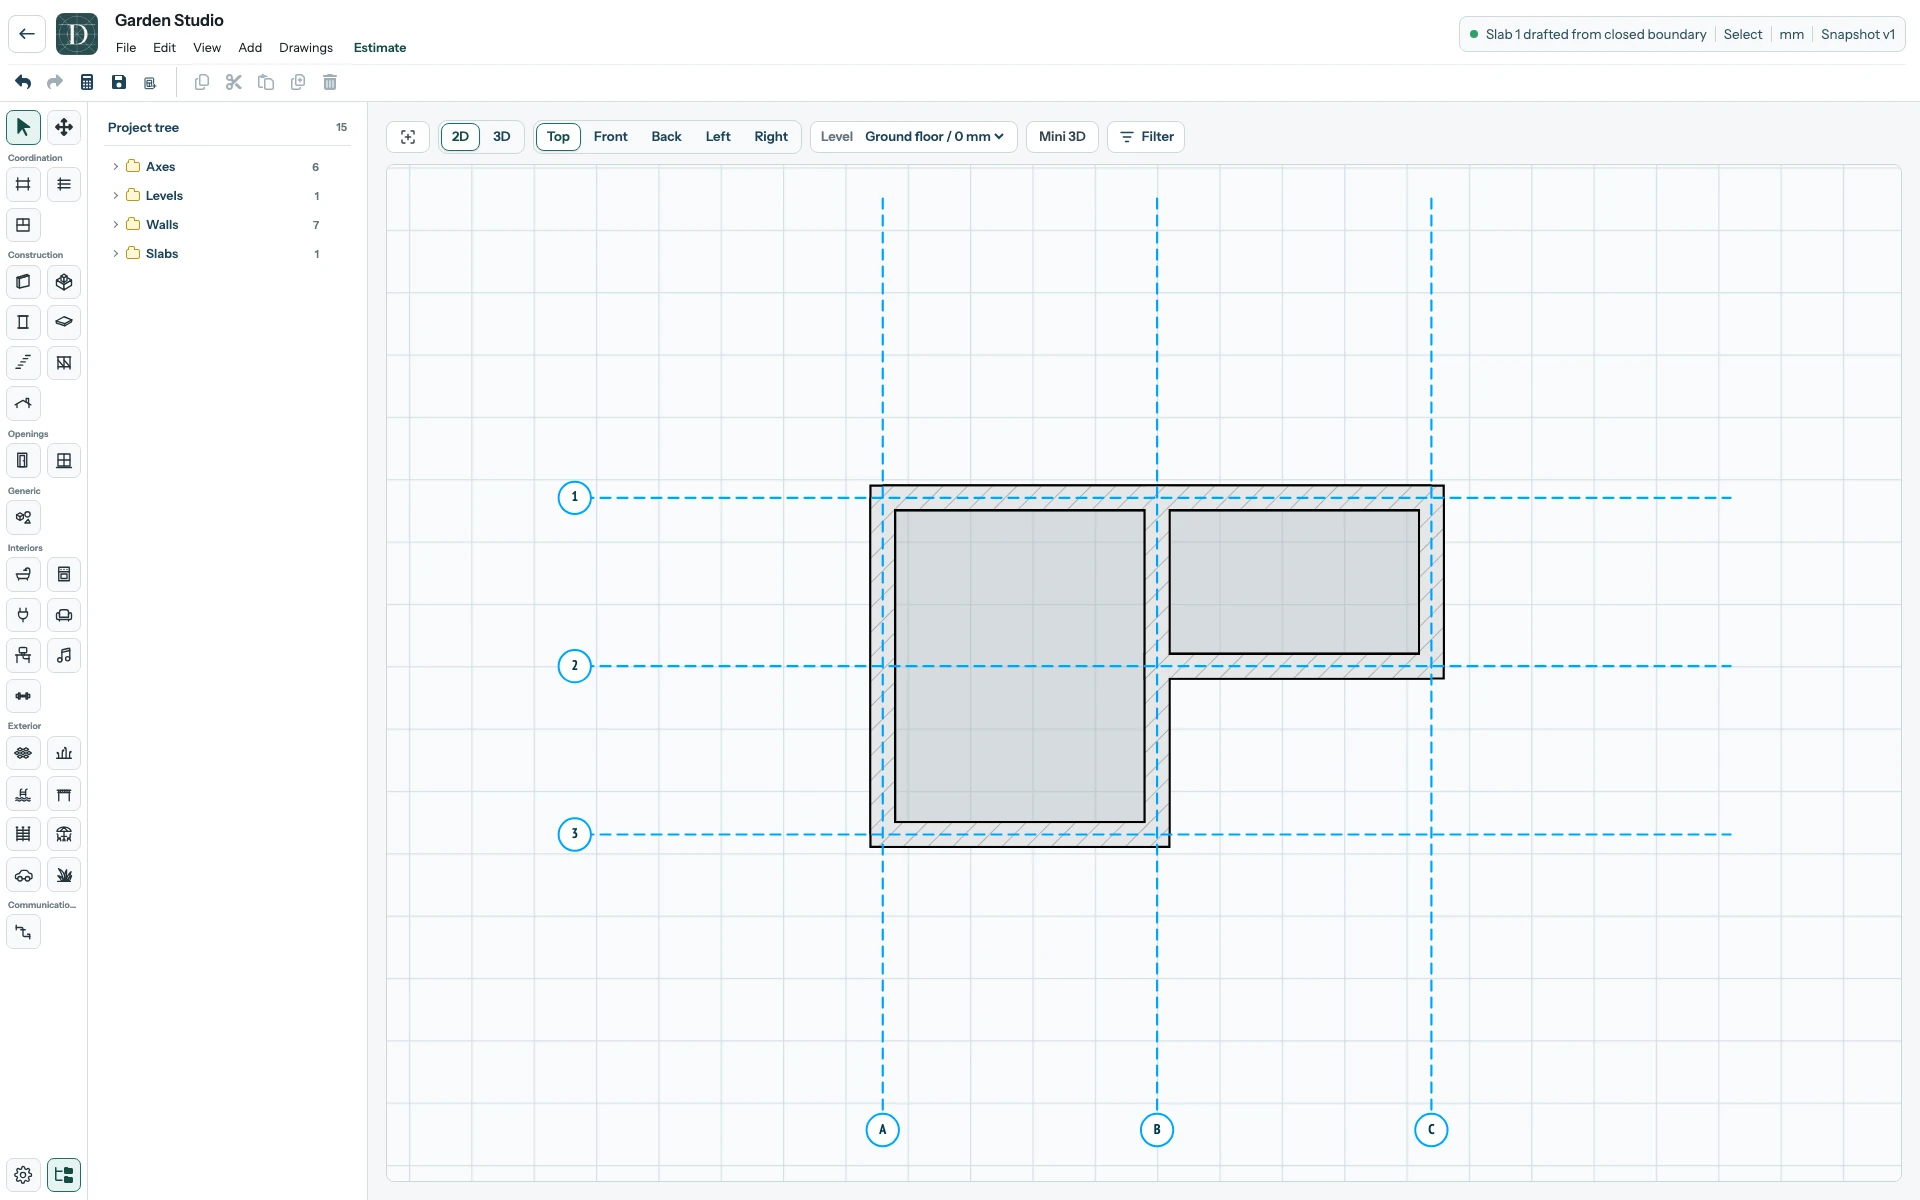The width and height of the screenshot is (1920, 1200).
Task: Select the Top view
Action: (558, 137)
